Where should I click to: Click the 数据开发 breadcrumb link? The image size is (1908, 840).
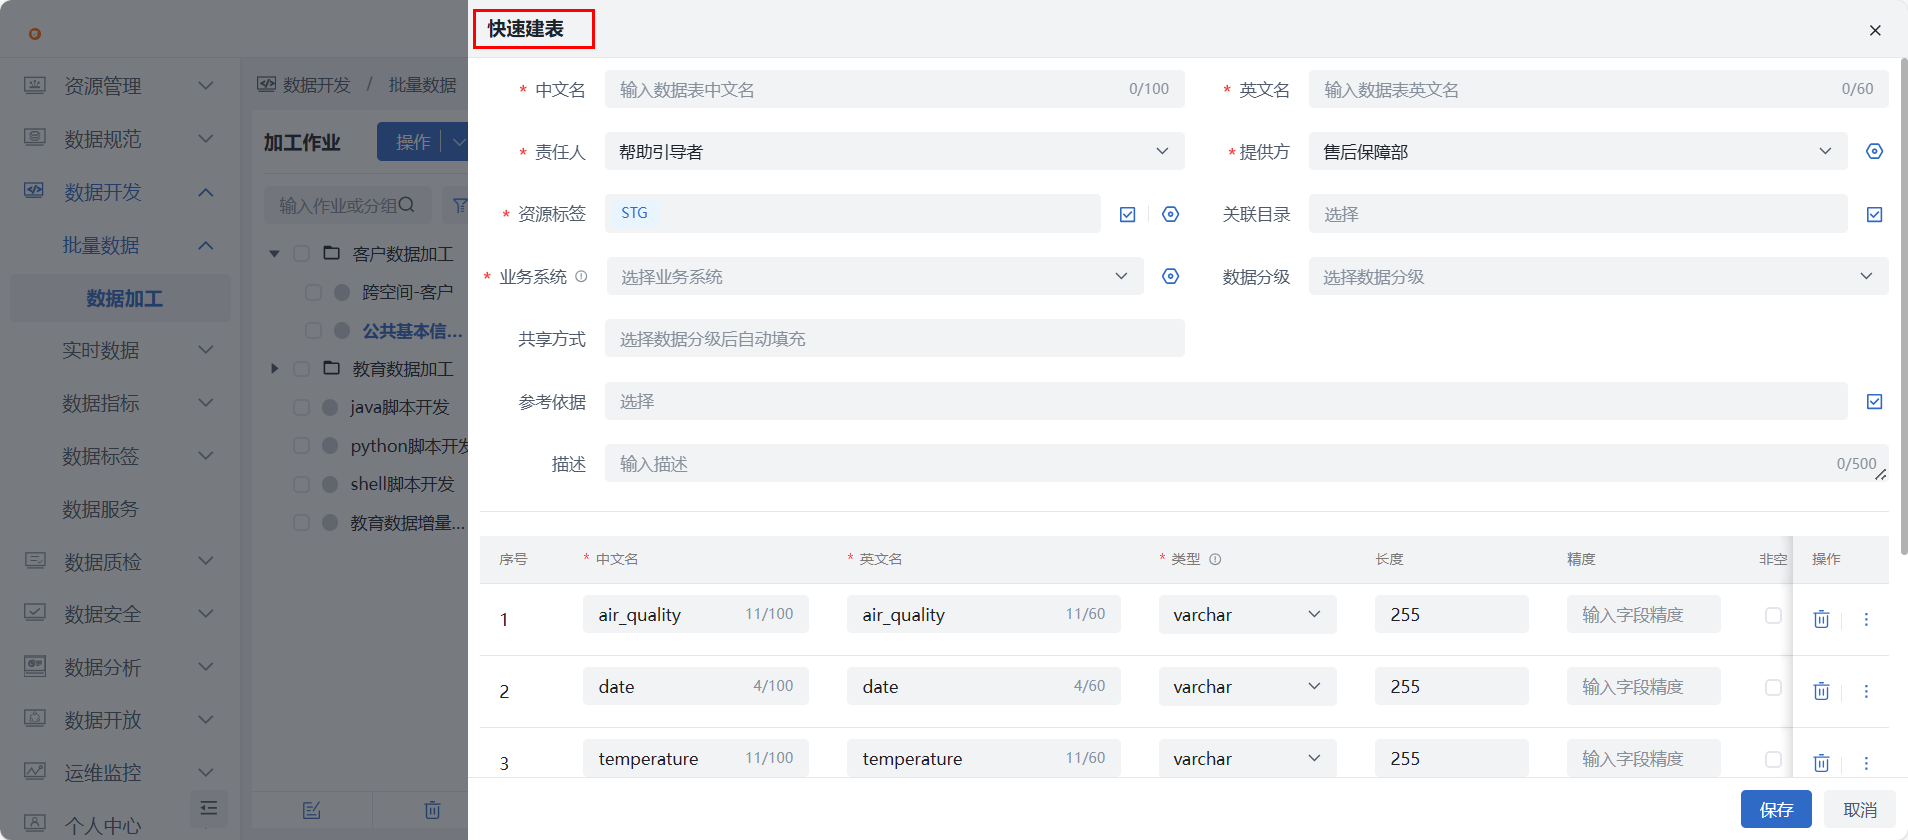coord(316,85)
